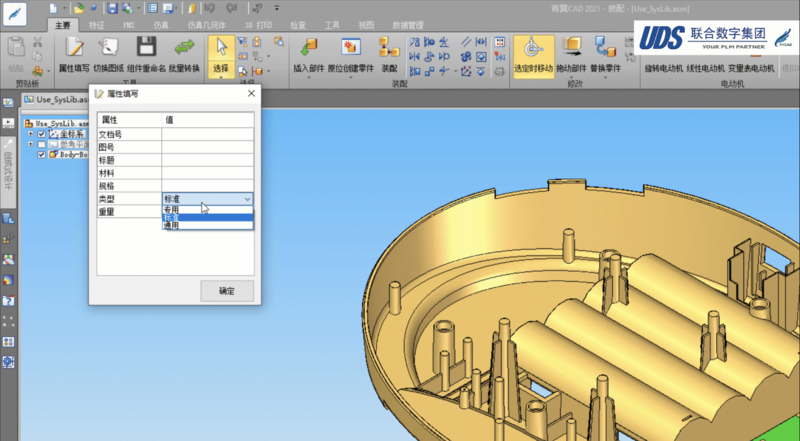Click the 插入部件 ribbon tool
This screenshot has height=441, width=800.
[x=308, y=55]
